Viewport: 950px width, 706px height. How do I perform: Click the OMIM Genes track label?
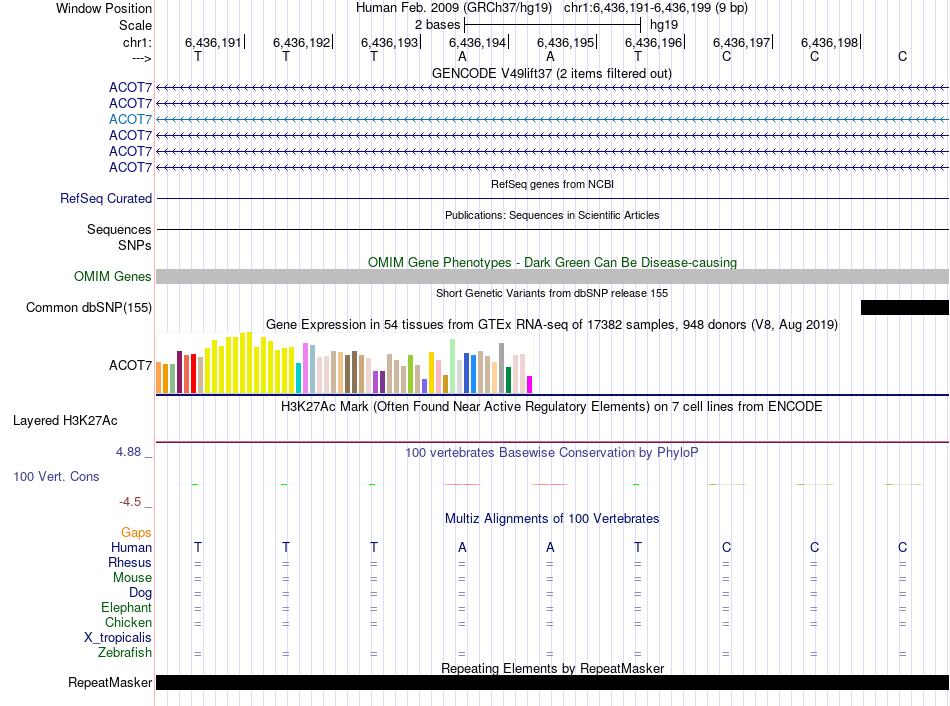pyautogui.click(x=113, y=277)
